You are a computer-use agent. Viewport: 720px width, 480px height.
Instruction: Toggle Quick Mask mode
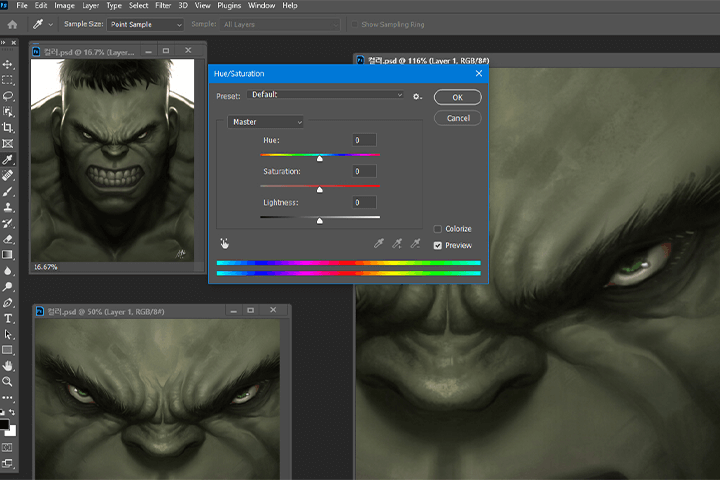[8, 447]
